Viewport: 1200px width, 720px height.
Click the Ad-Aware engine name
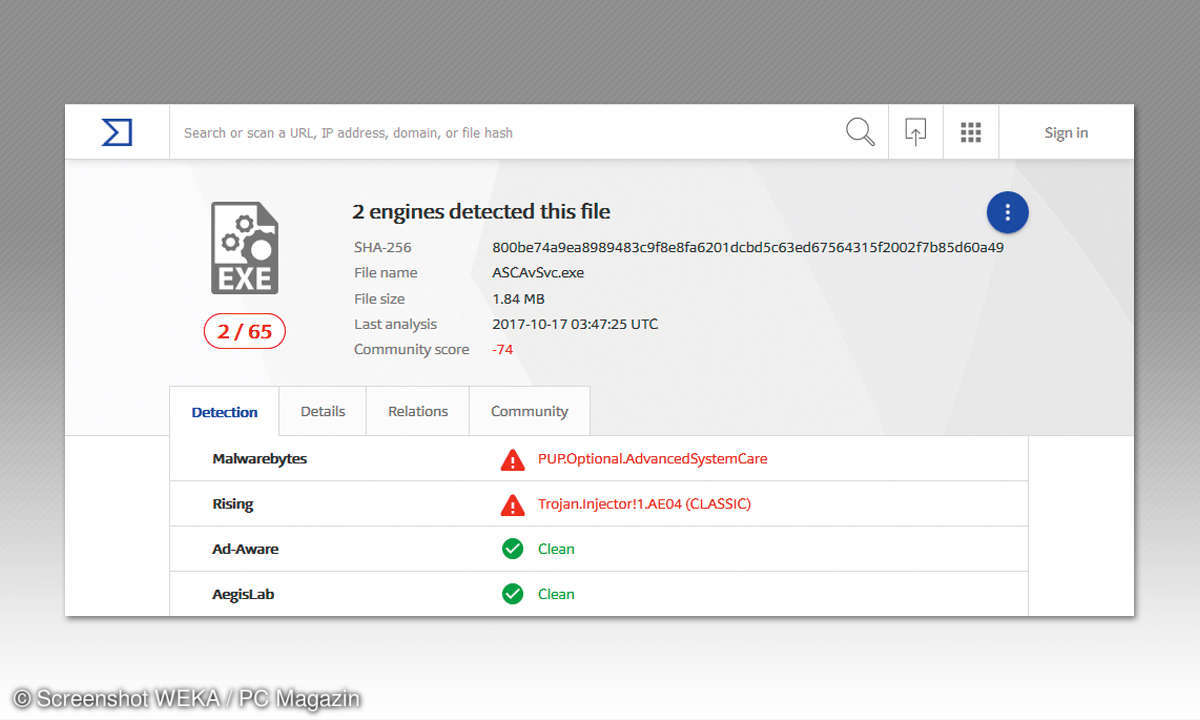pos(245,549)
